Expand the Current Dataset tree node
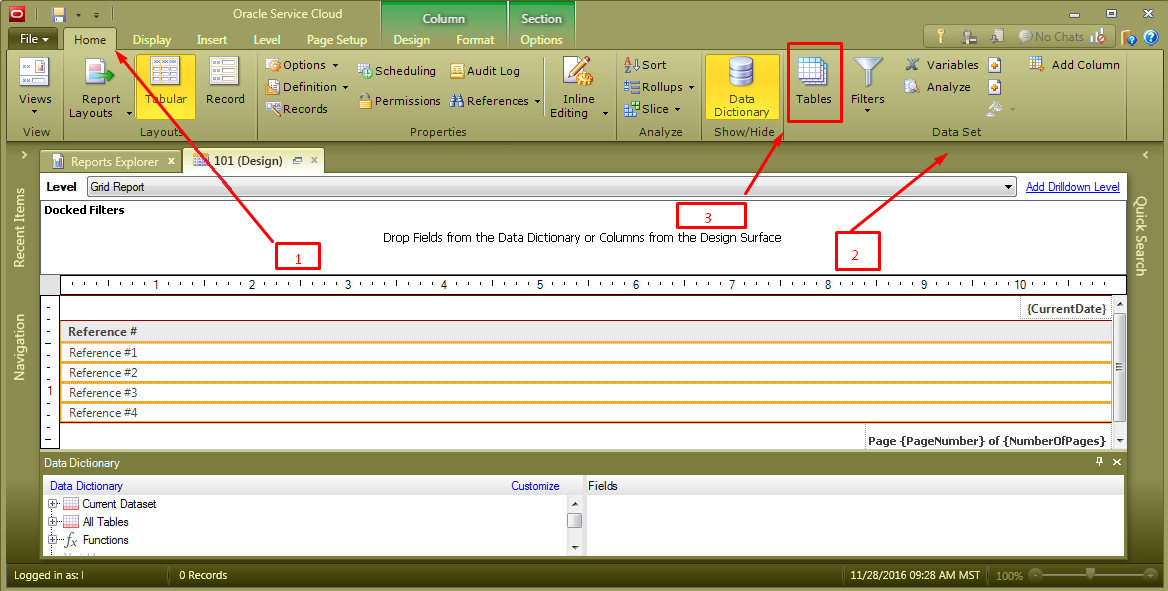The width and height of the screenshot is (1168, 591). pos(54,504)
